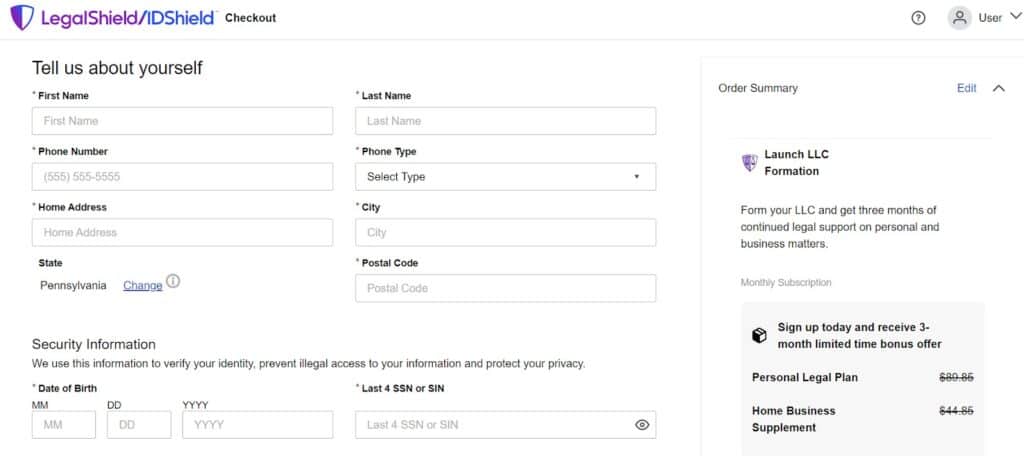Focus the City input field
Viewport: 1024px width, 456px height.
click(x=505, y=233)
